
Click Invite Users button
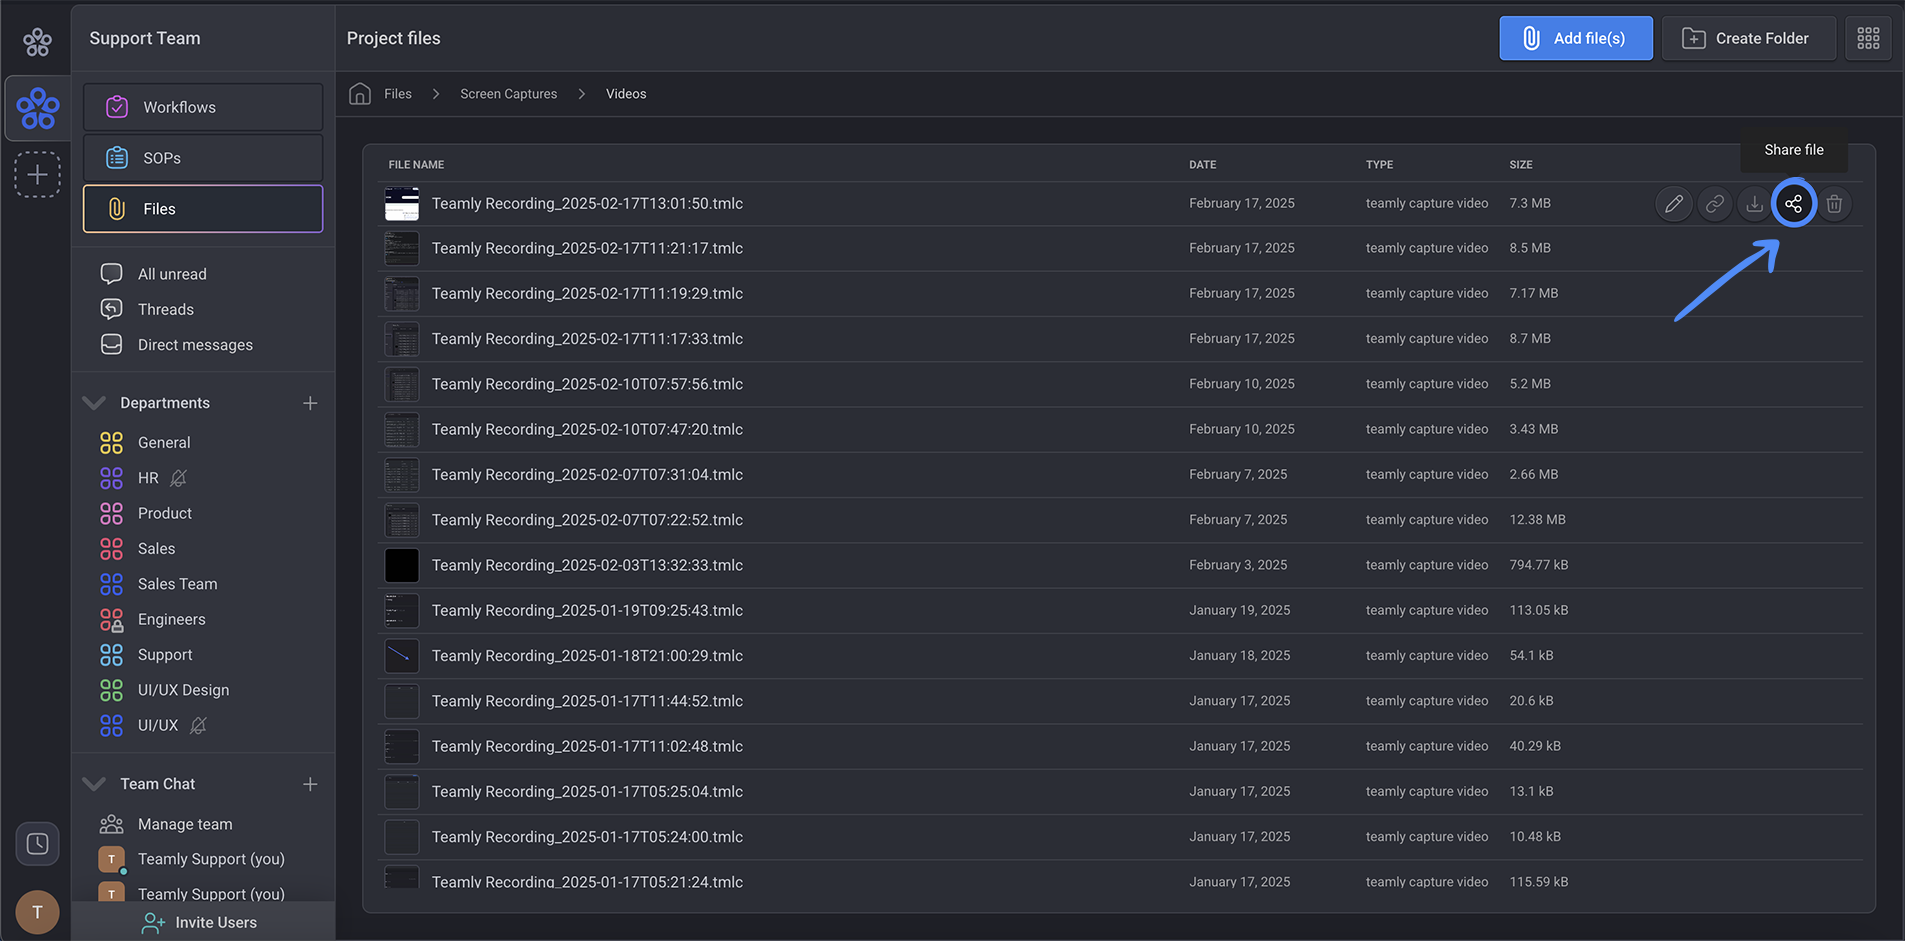point(200,922)
